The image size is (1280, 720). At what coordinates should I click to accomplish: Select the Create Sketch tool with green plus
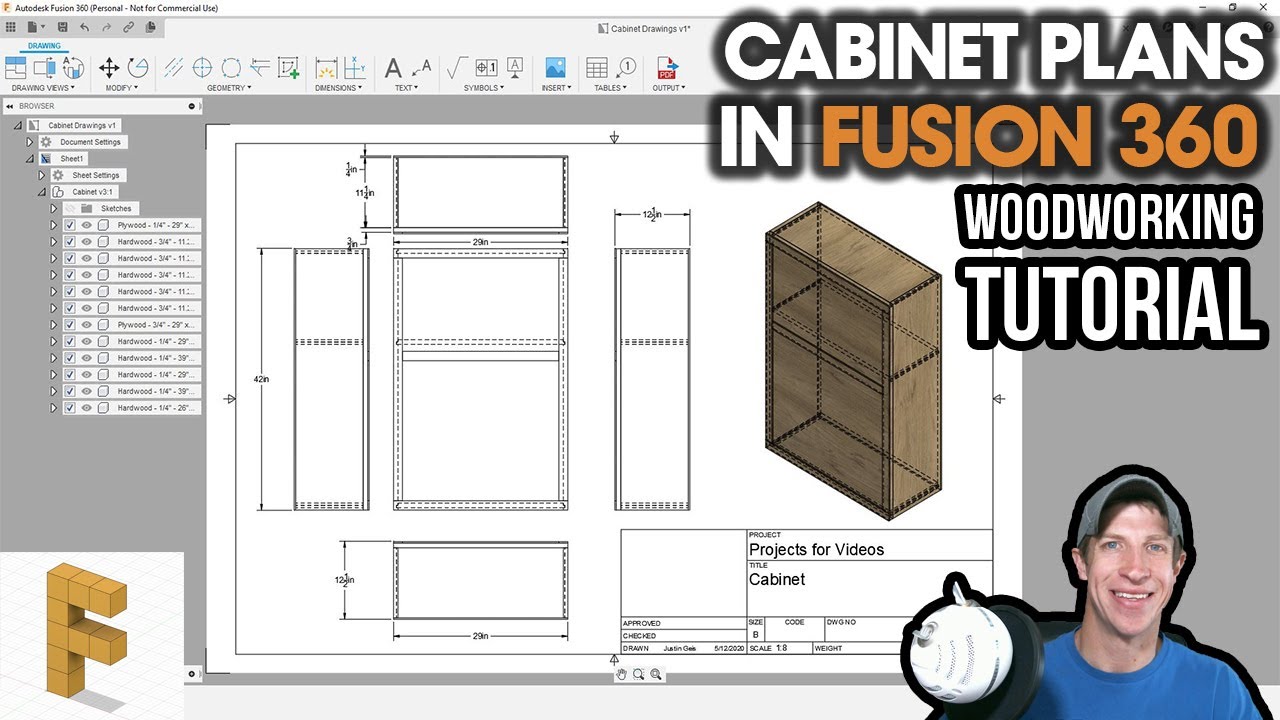289,68
